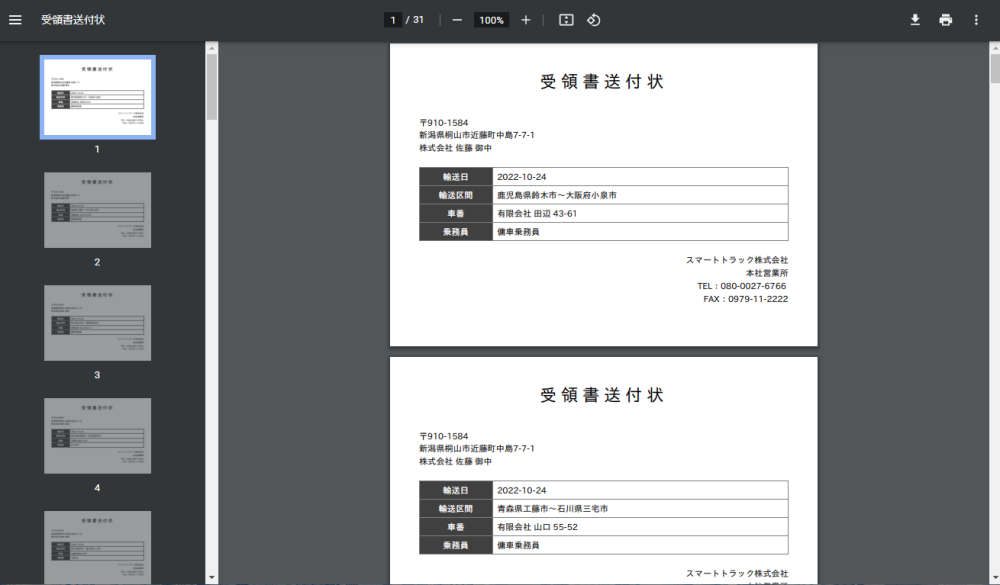Image resolution: width=1000 pixels, height=585 pixels.
Task: Click sidebar scrollbar up arrow
Action: pos(211,47)
